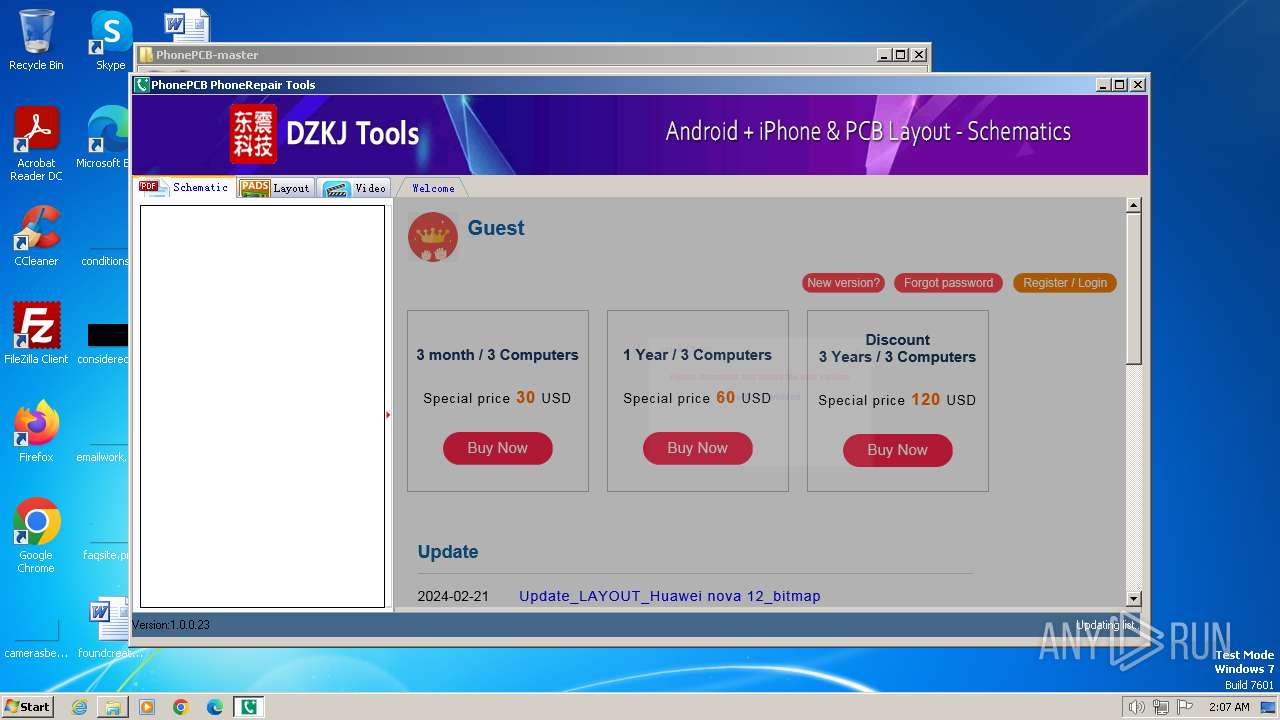The height and width of the screenshot is (720, 1280).
Task: Open Skype desktop shortcut
Action: tap(110, 40)
